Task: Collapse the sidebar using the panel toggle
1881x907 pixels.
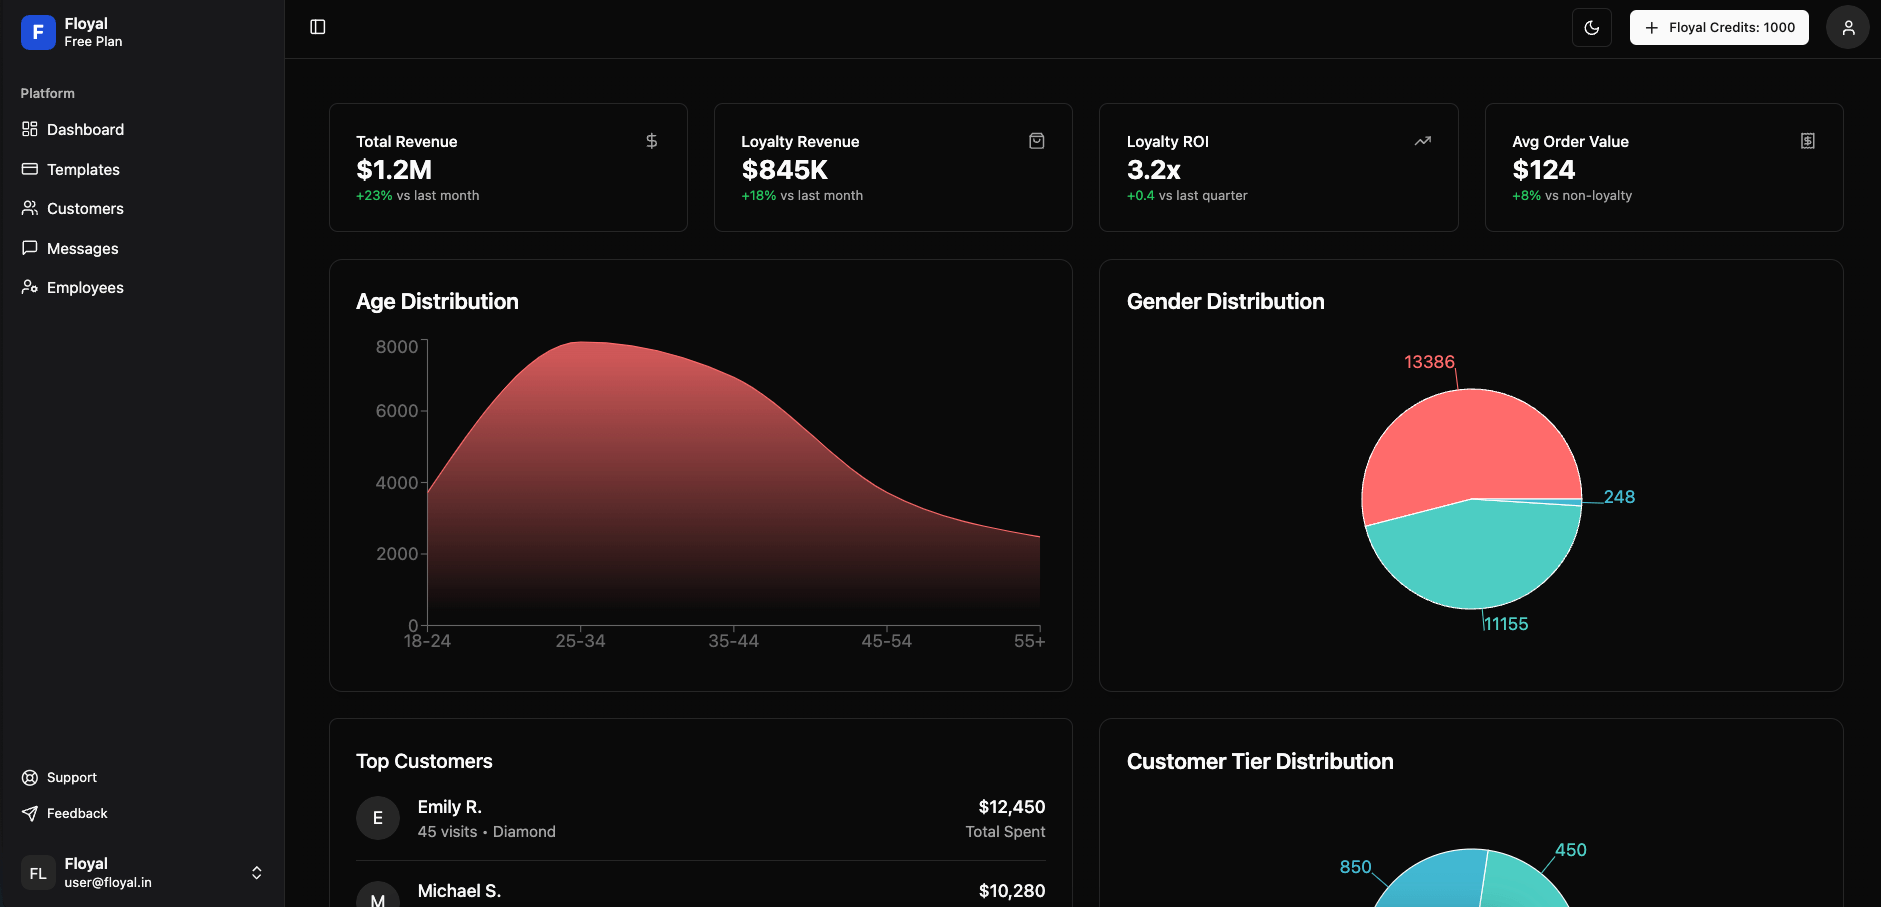Action: point(318,26)
